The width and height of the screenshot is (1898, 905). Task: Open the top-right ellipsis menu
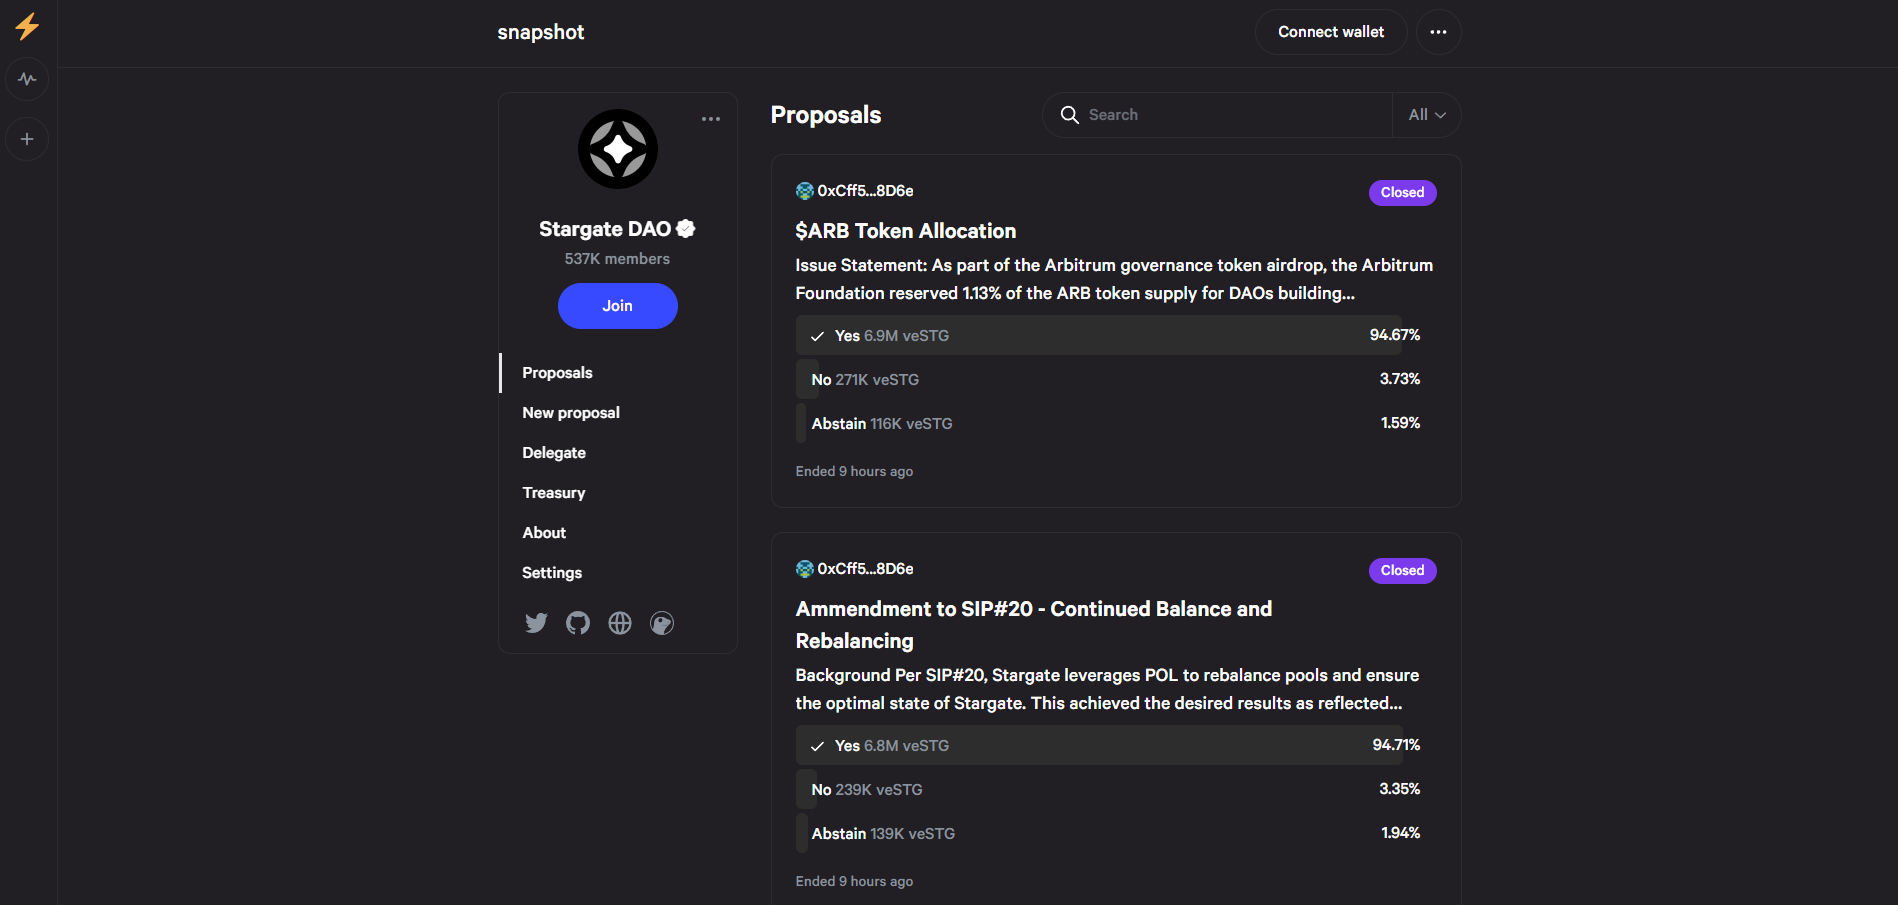coord(1438,31)
